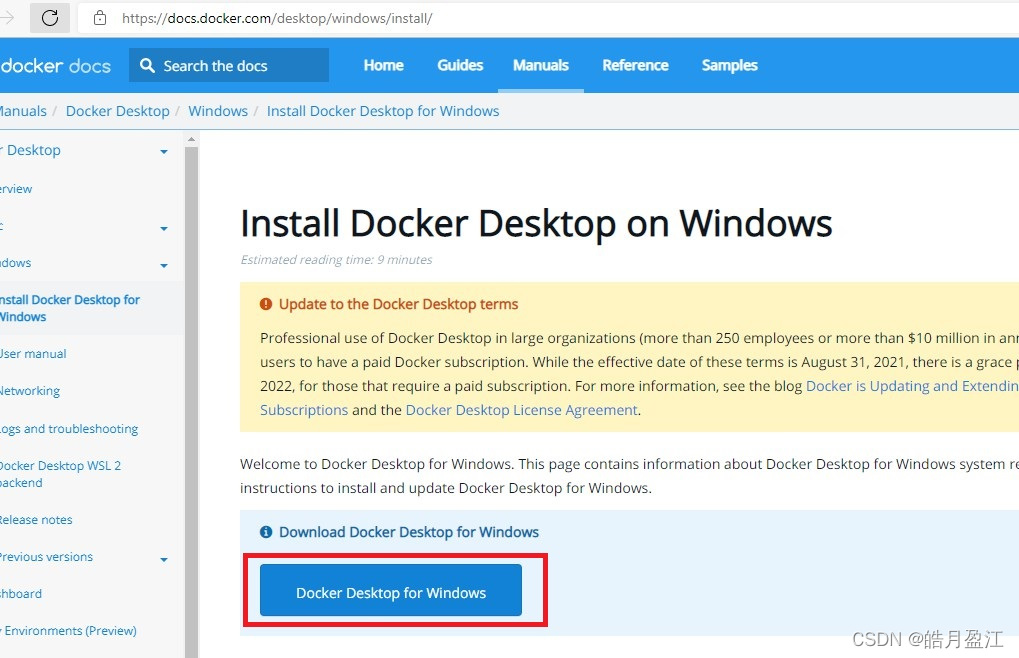The image size is (1019, 658).
Task: Open the Docker Desktop License Agreement link
Action: click(x=521, y=410)
